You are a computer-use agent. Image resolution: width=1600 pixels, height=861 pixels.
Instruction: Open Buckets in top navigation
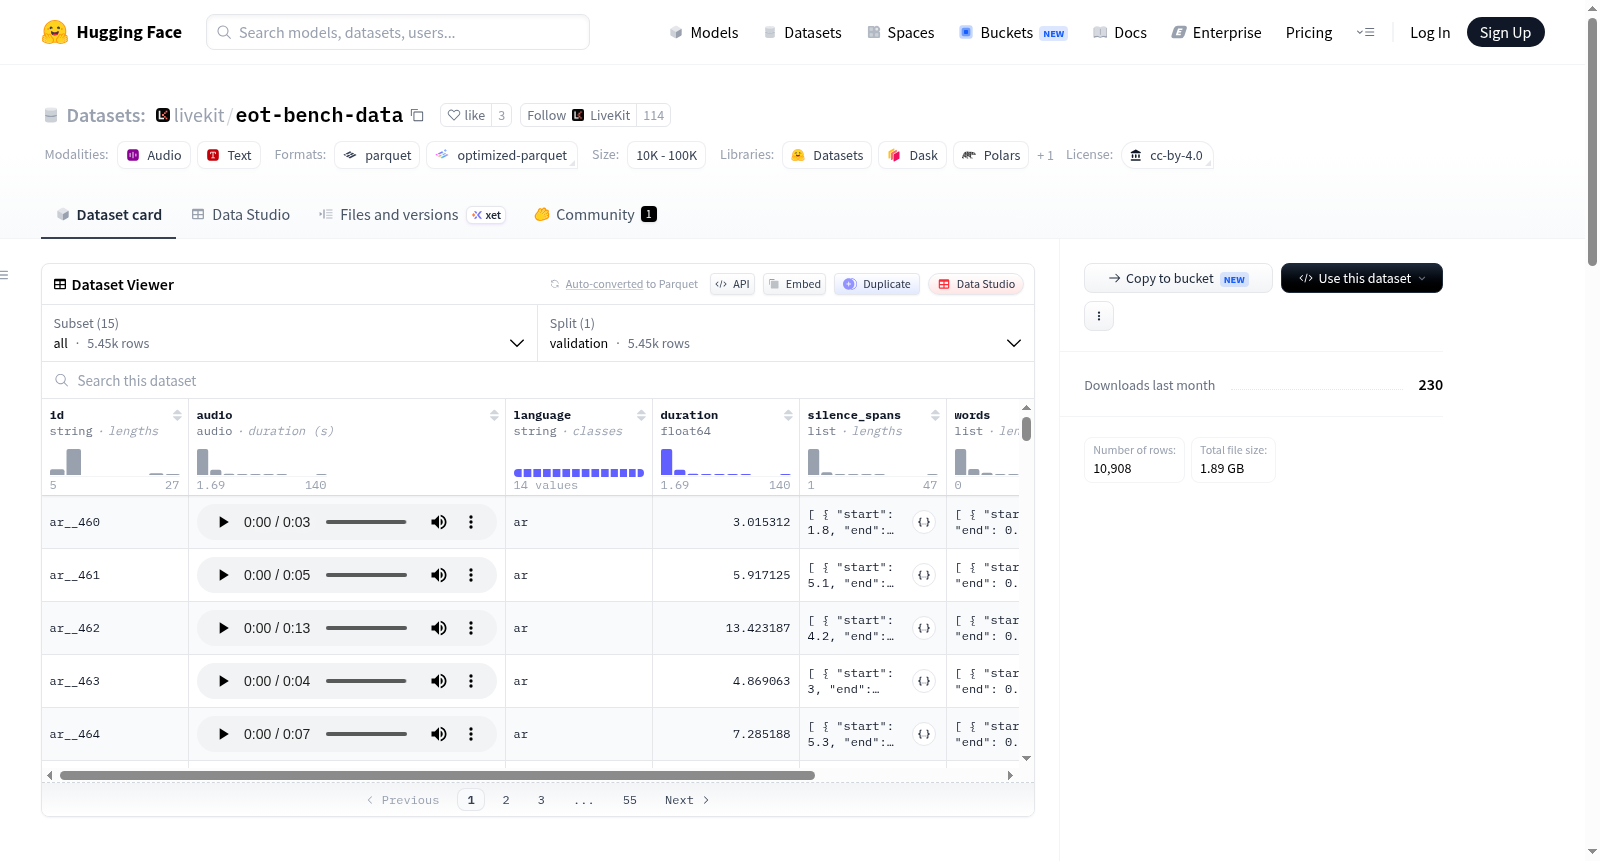coord(1013,33)
